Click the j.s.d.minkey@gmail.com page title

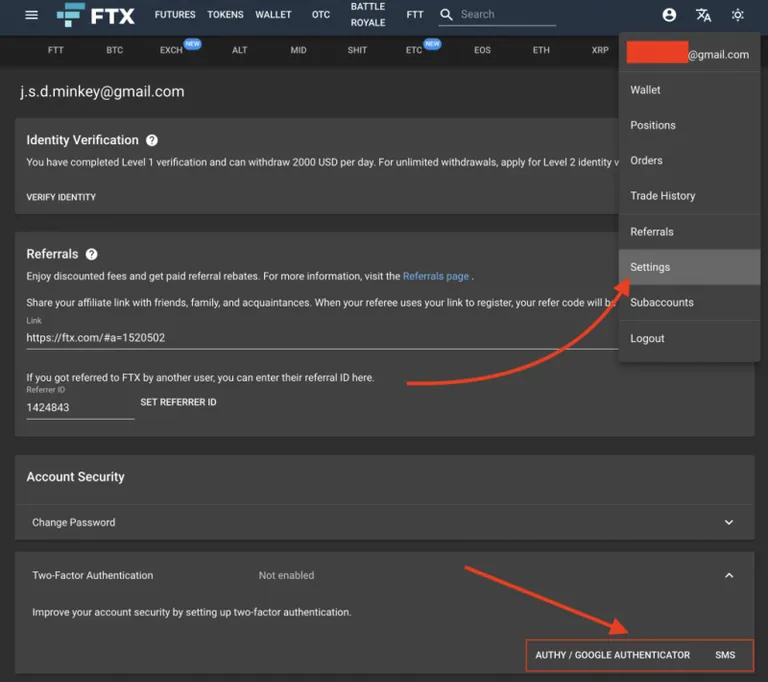102,92
